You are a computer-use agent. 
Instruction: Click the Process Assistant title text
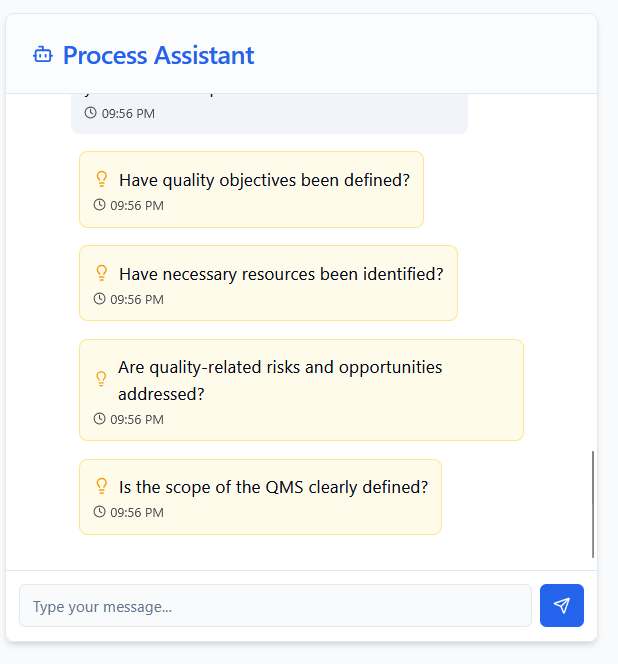[158, 55]
